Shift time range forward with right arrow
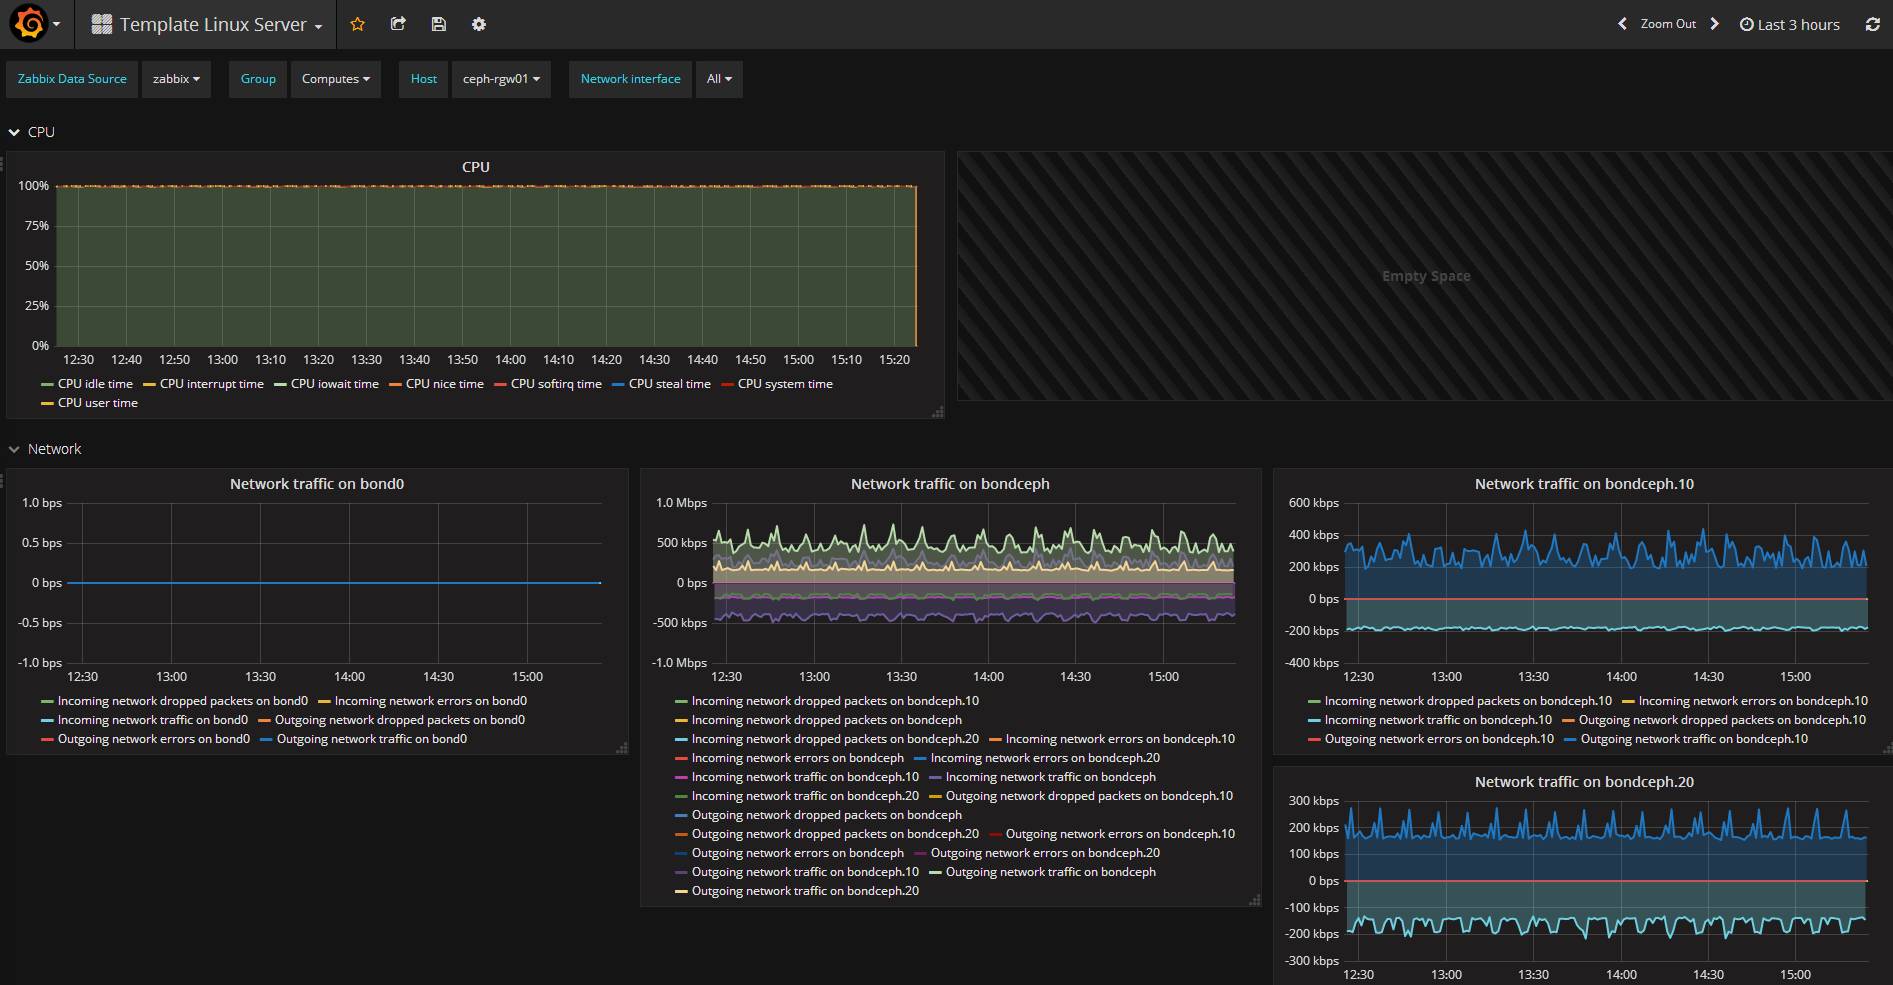1893x985 pixels. (x=1714, y=24)
